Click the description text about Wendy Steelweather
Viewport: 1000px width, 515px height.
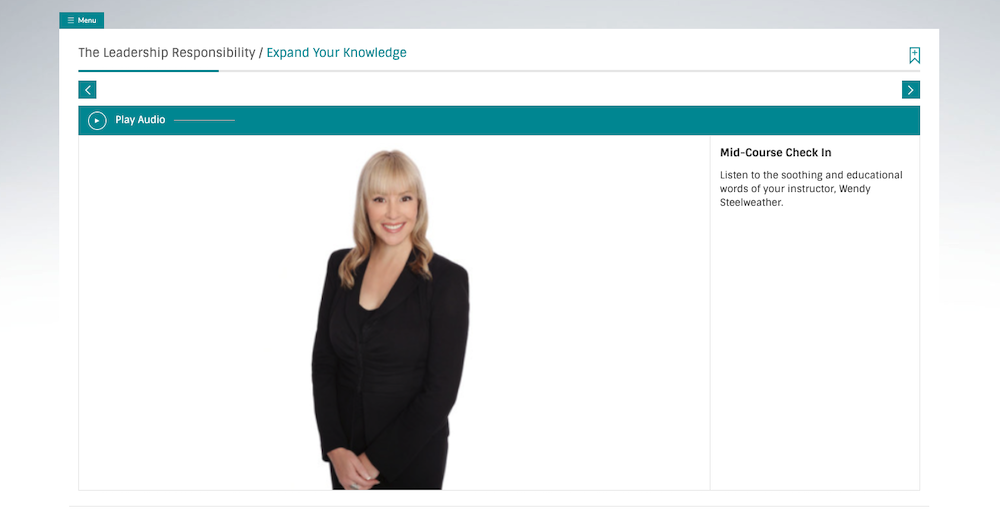tap(811, 189)
